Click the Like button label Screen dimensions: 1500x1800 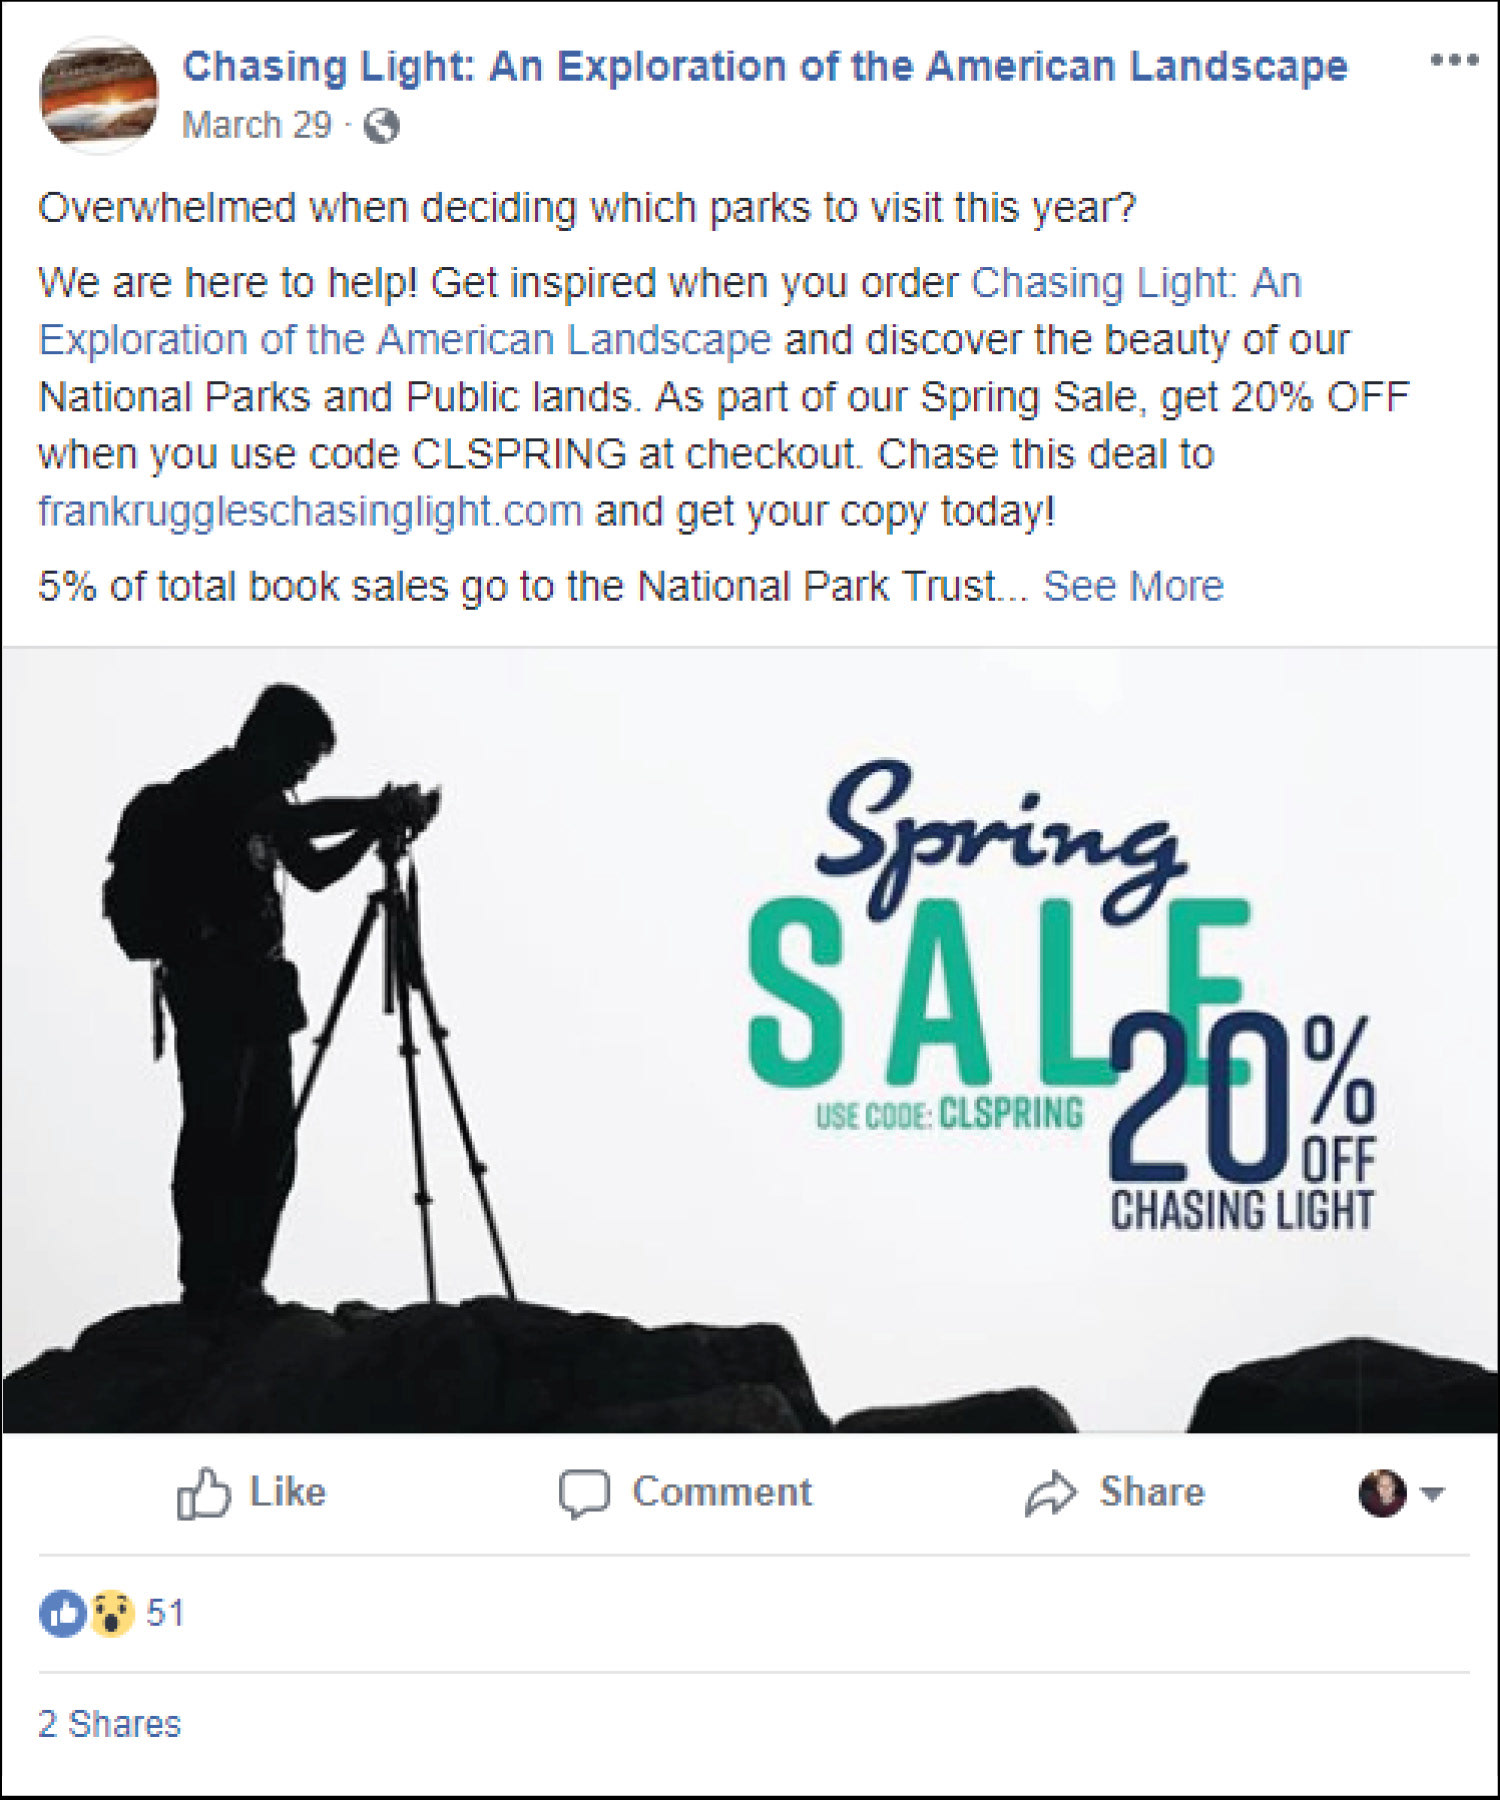[288, 1492]
